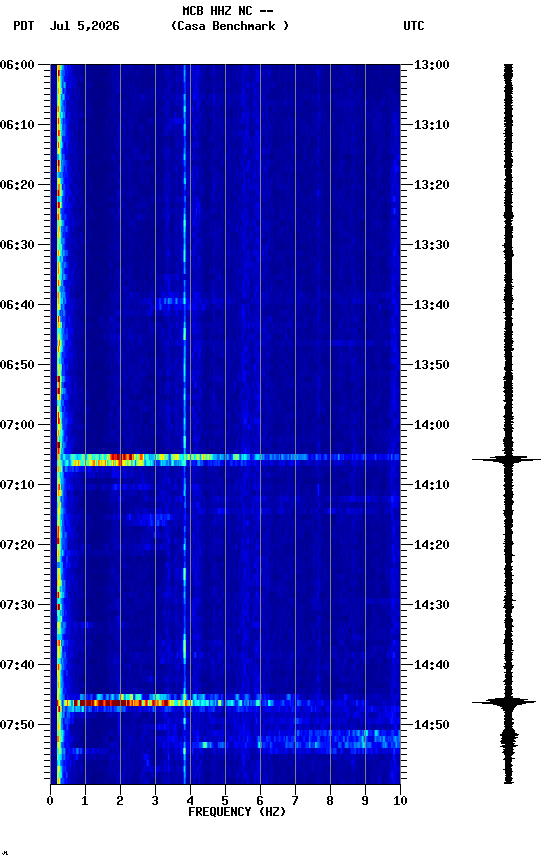Image resolution: width=552 pixels, height=864 pixels.
Task: Click the '2' frequency axis tick label
Action: (120, 801)
